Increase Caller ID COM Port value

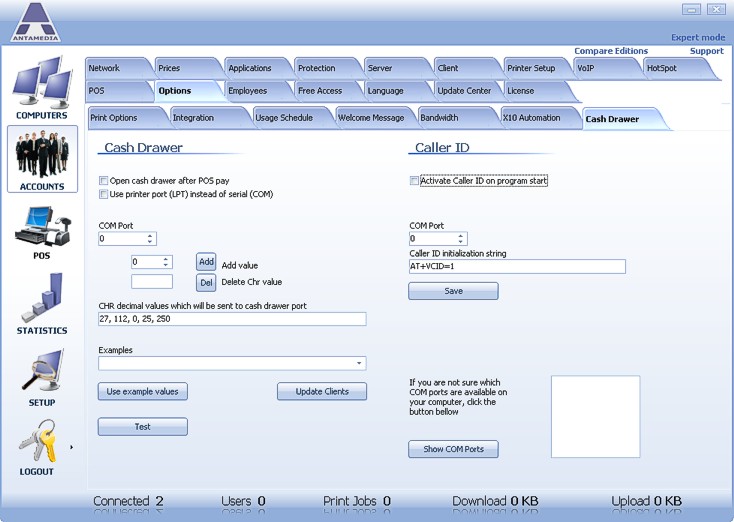pos(461,236)
